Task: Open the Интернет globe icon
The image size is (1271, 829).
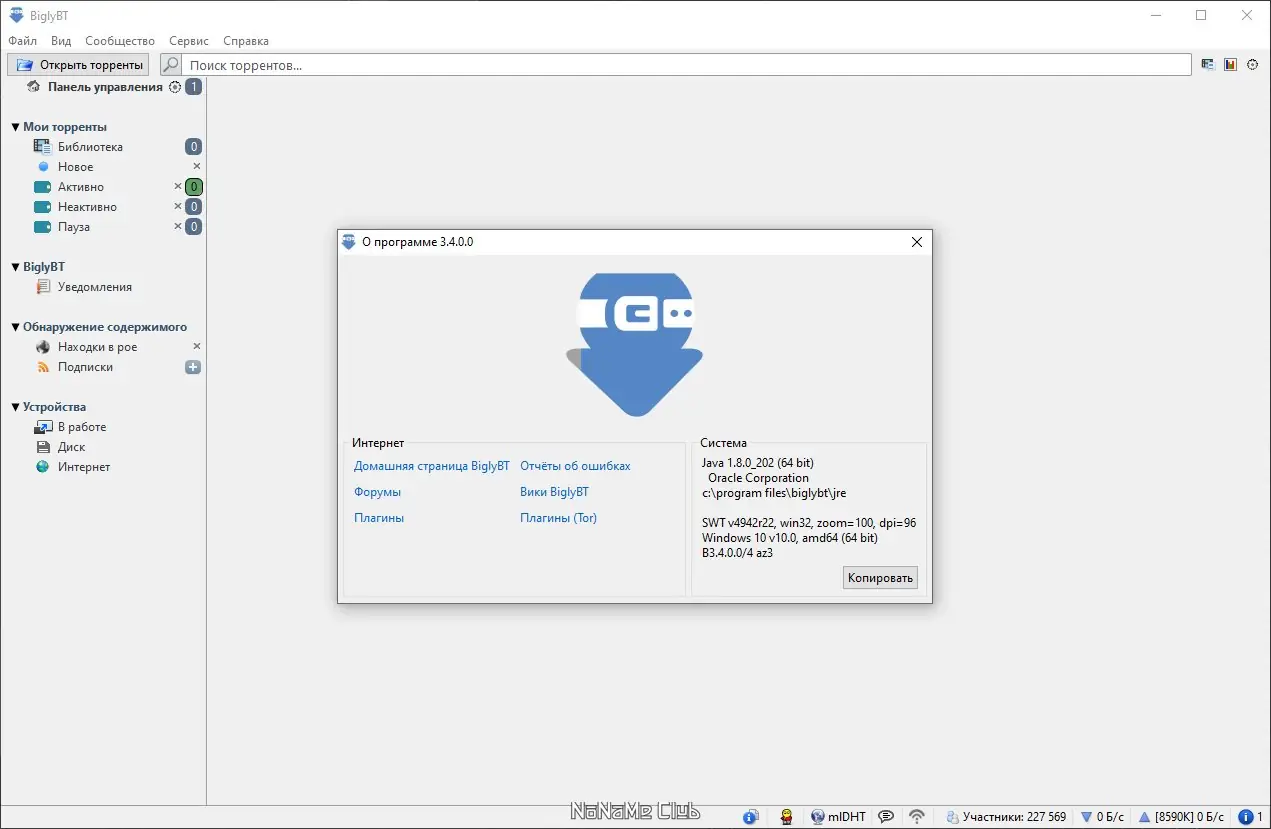Action: (43, 467)
